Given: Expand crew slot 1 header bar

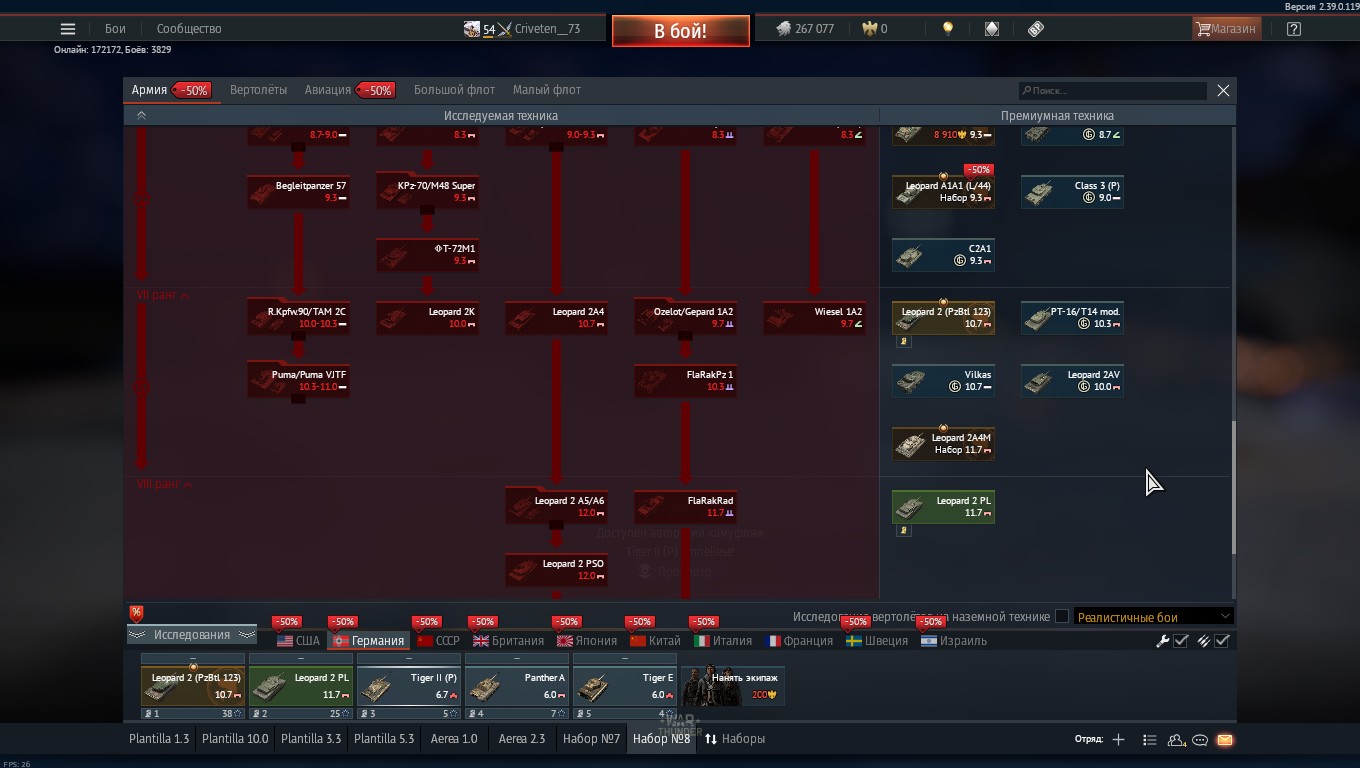Looking at the screenshot, I should click(193, 659).
